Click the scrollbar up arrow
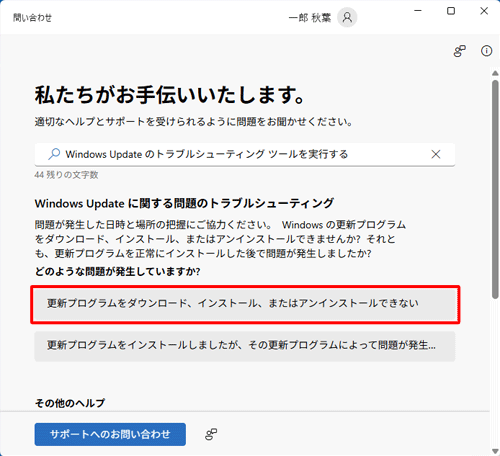 [x=495, y=73]
